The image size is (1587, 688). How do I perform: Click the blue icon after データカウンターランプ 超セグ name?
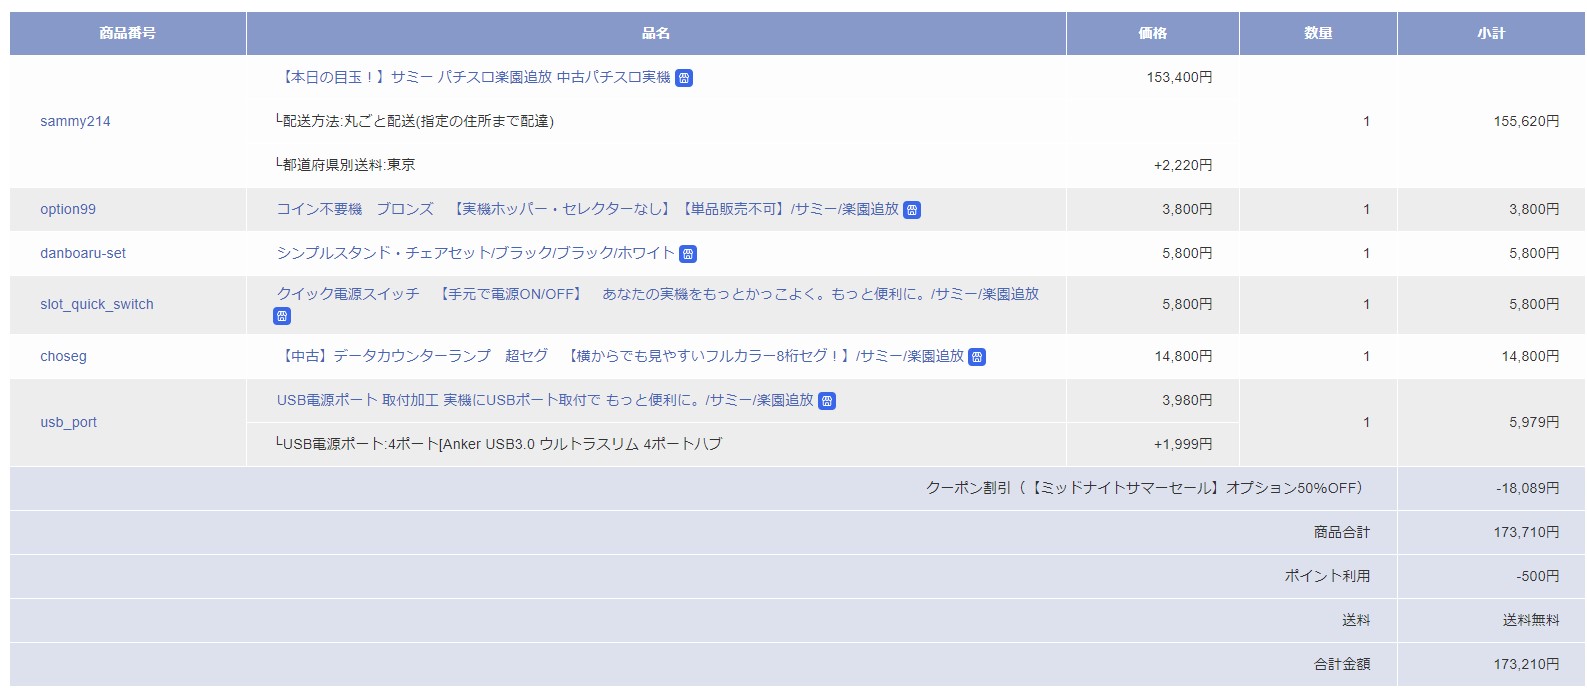(977, 357)
